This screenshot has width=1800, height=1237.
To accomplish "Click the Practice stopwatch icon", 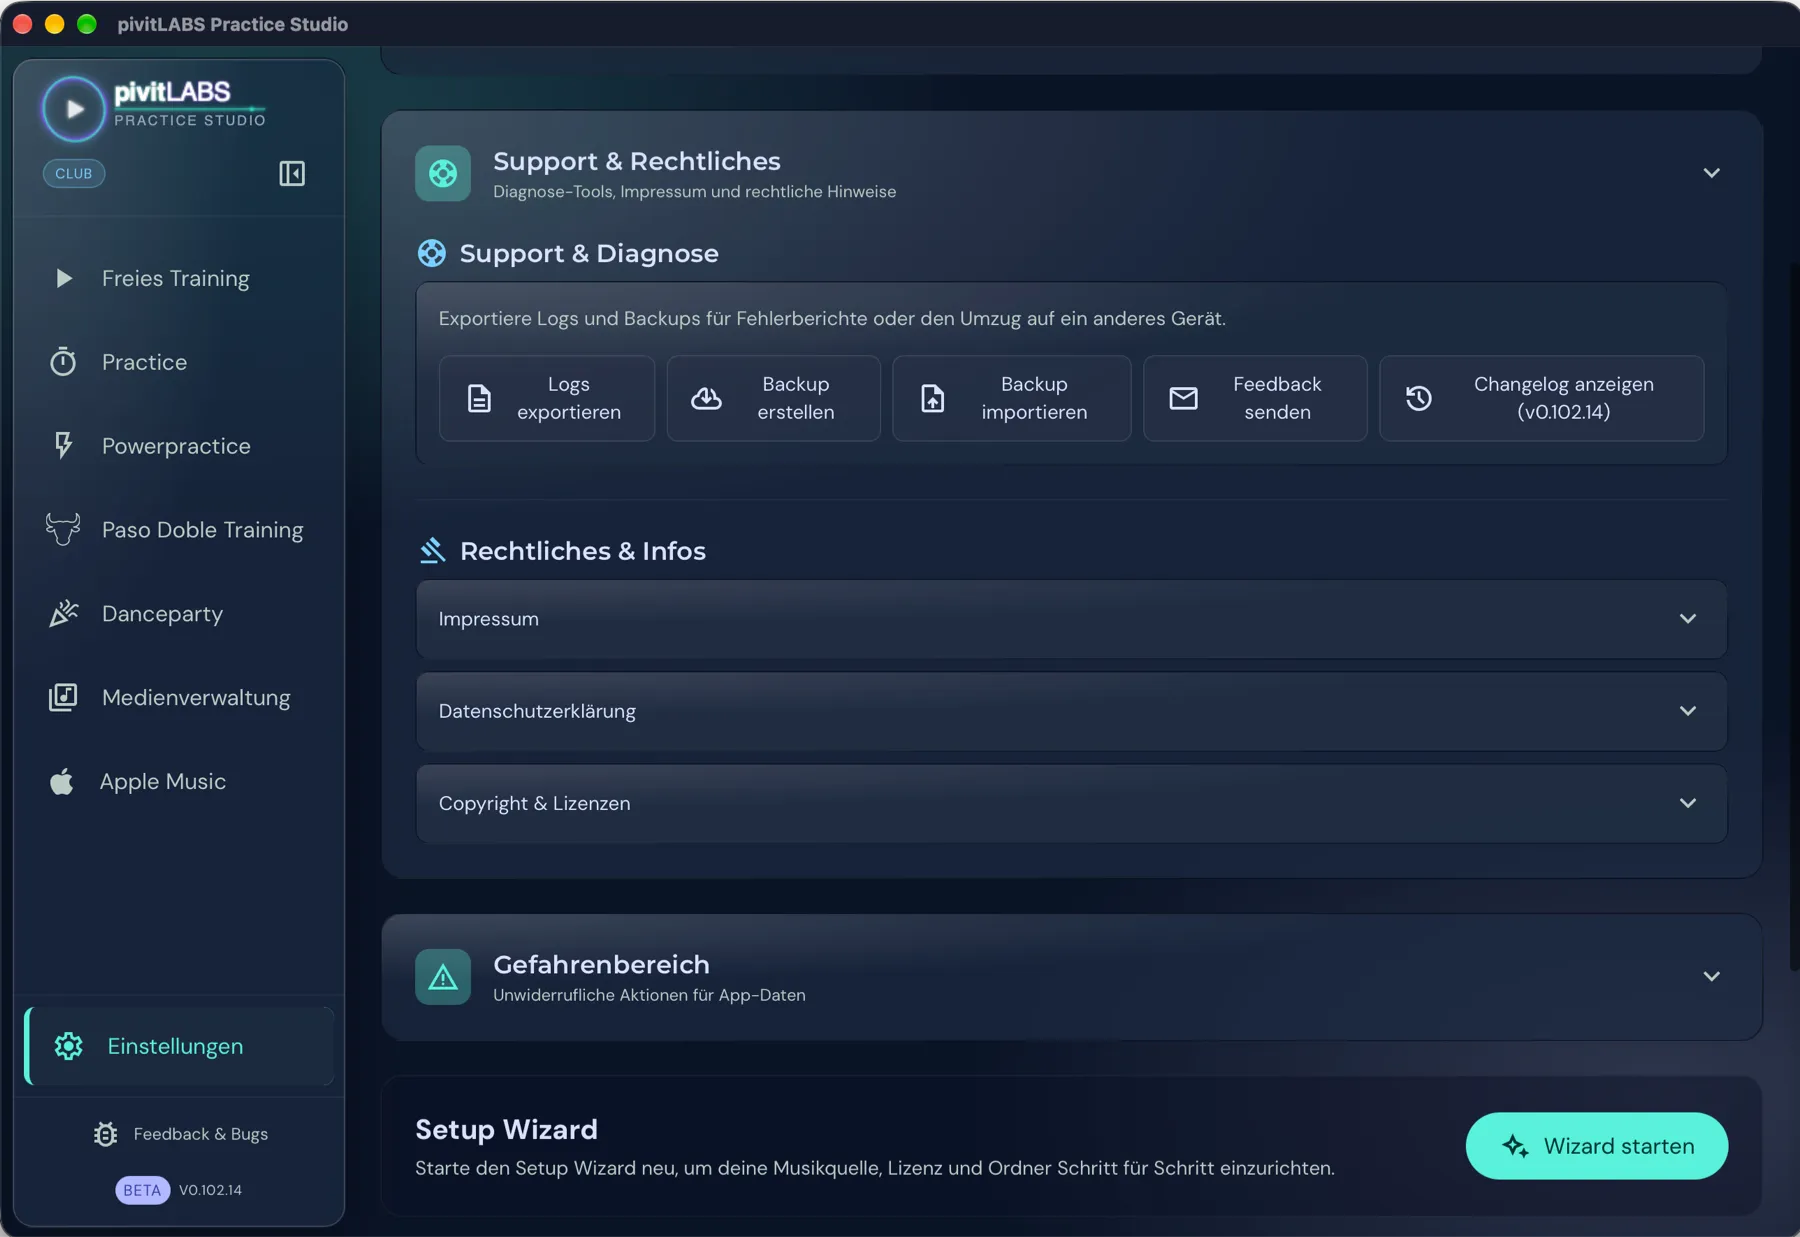I will 63,362.
